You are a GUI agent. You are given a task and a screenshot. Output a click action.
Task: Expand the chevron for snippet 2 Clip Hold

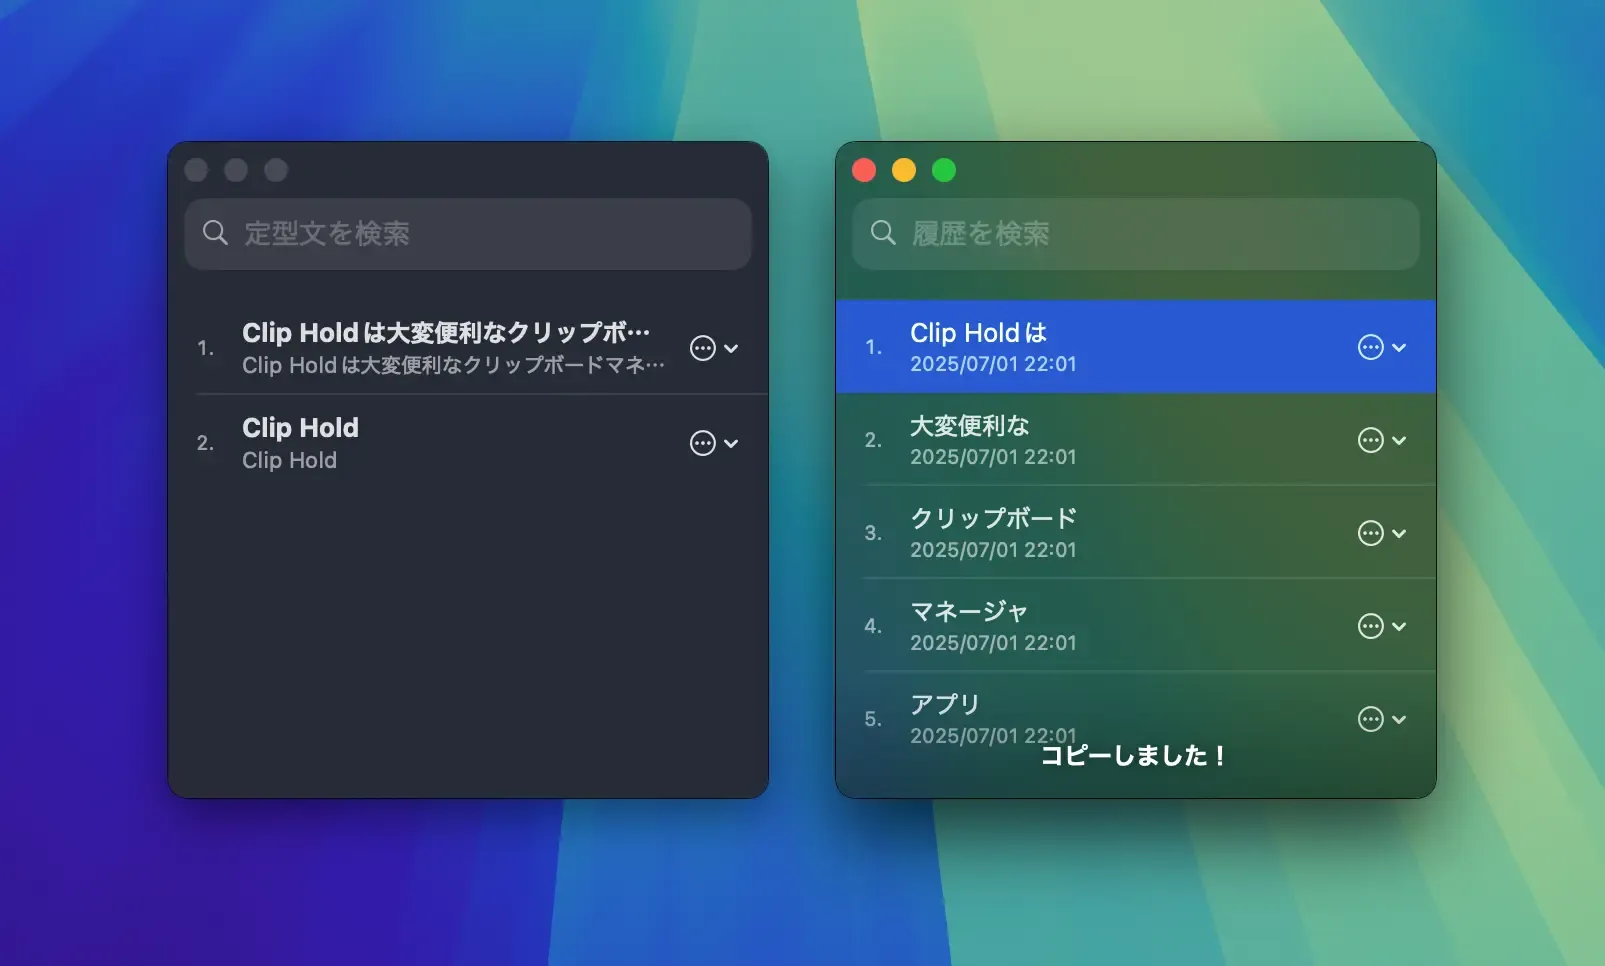point(731,443)
